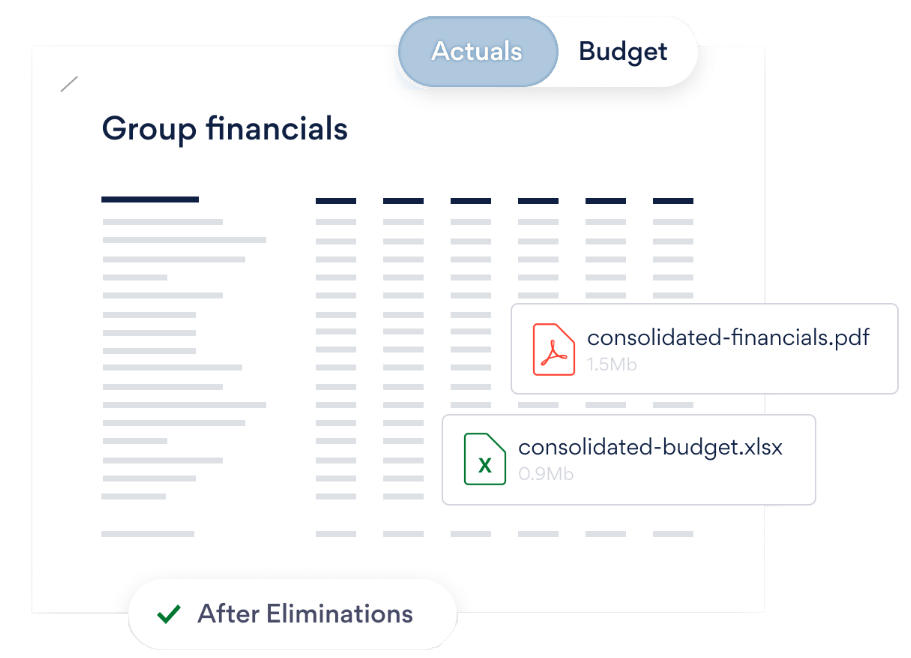Click the small diagonal line icon on the card

tap(69, 84)
